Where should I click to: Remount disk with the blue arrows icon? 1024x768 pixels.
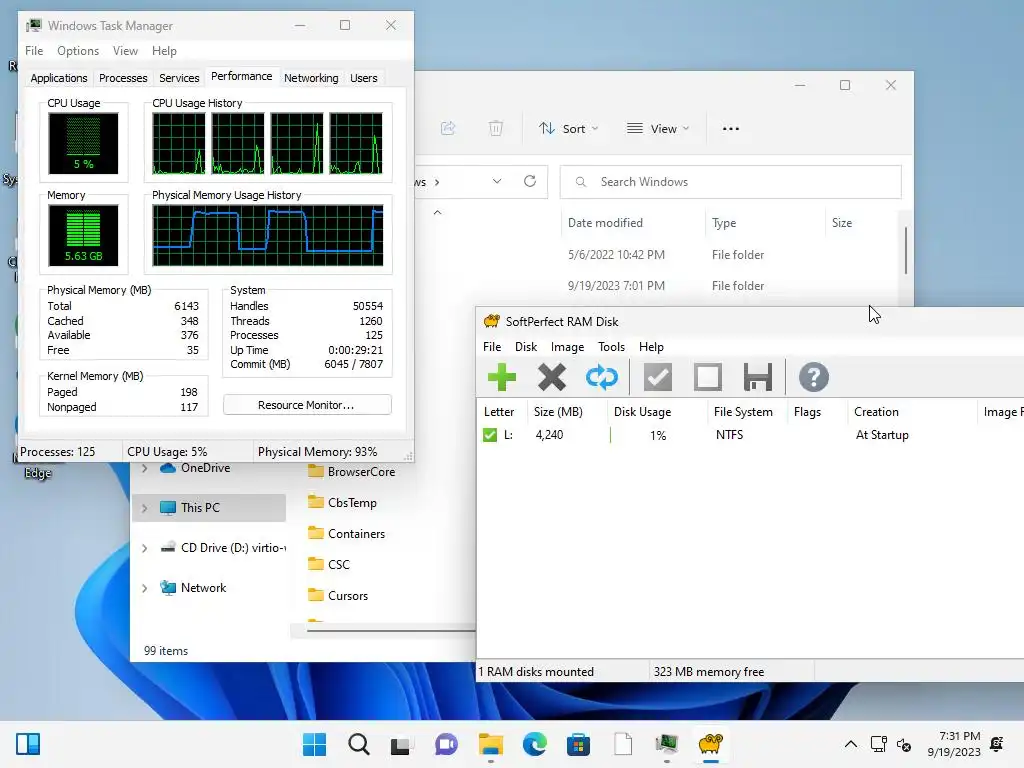coord(601,377)
